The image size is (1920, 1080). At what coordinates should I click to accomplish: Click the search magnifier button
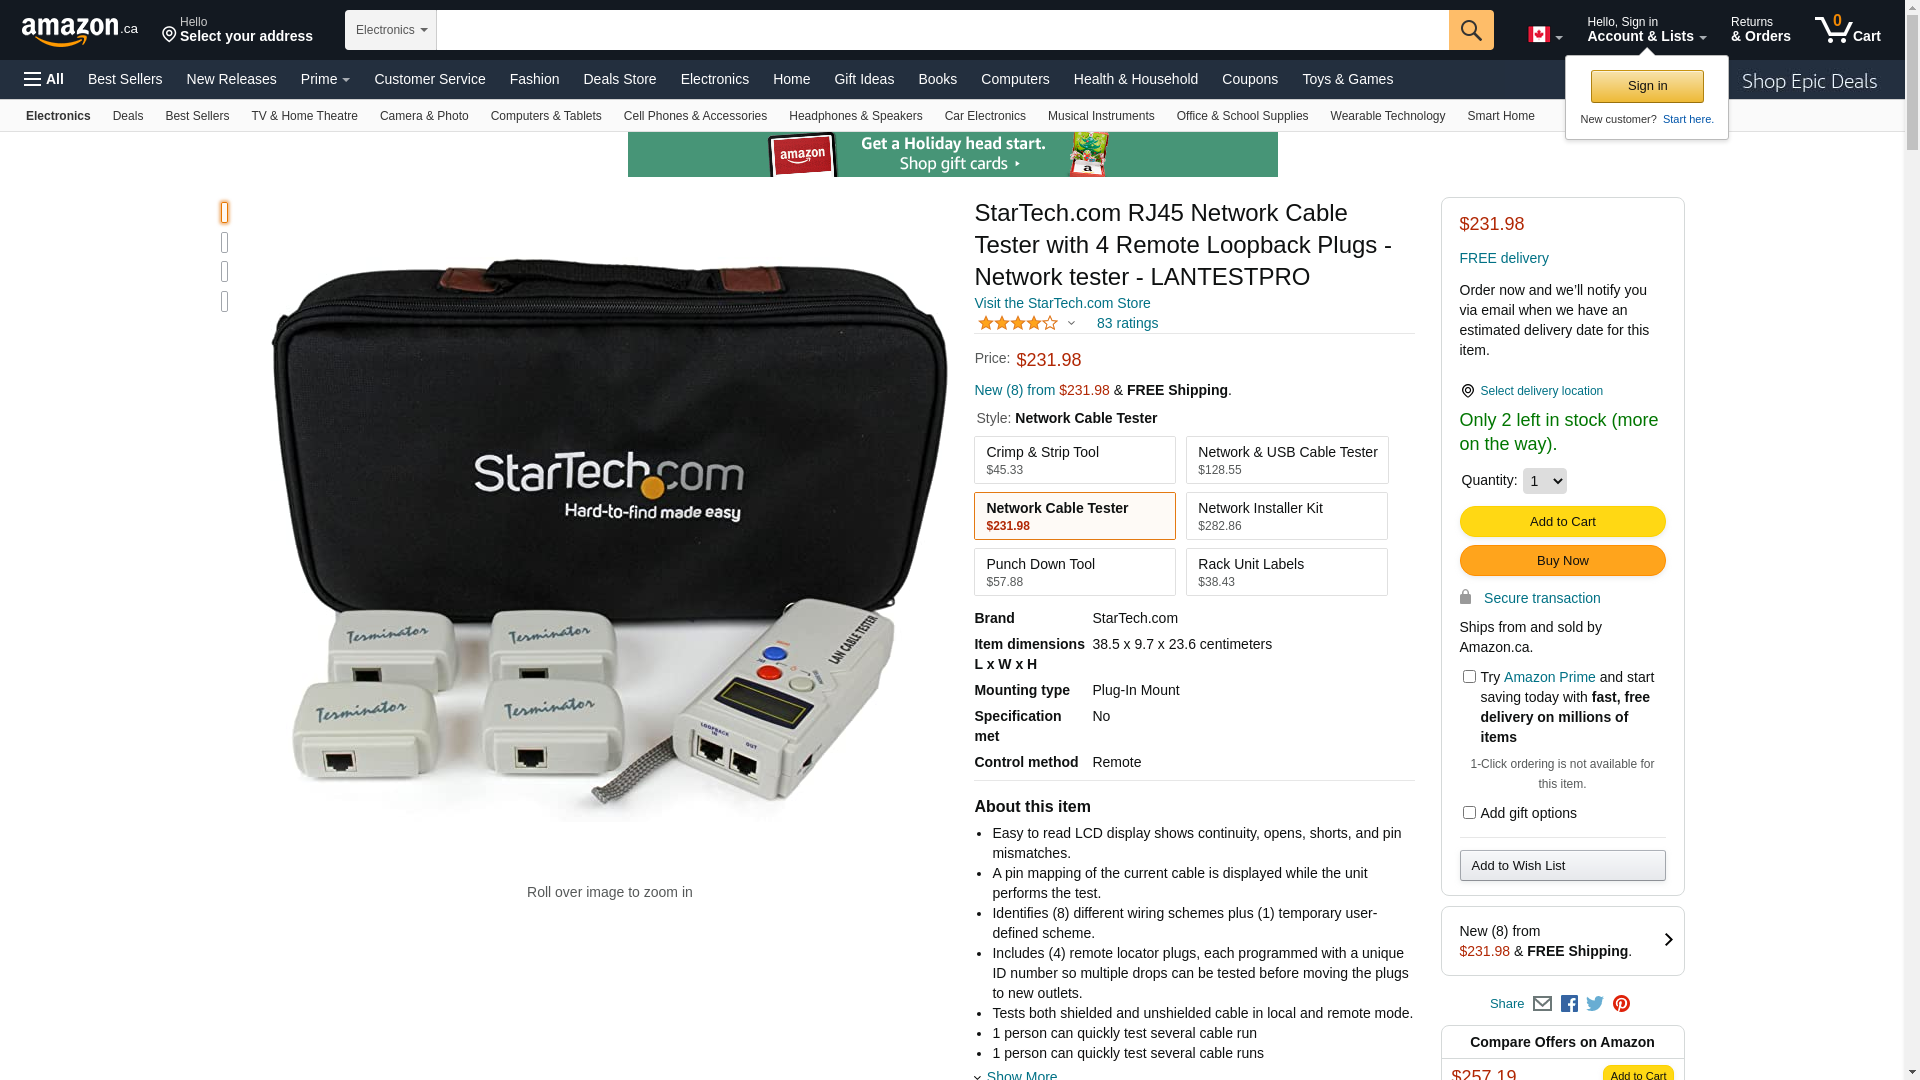click(x=1471, y=30)
